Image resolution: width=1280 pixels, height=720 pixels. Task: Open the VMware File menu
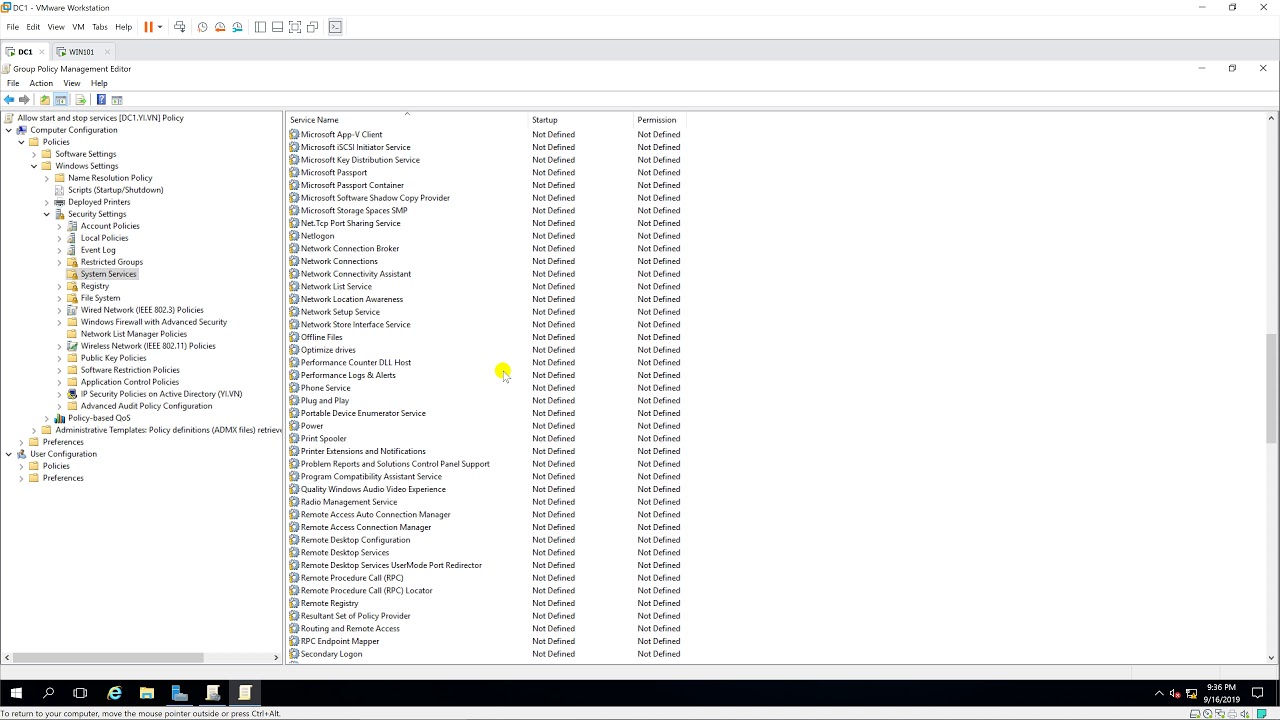(12, 27)
